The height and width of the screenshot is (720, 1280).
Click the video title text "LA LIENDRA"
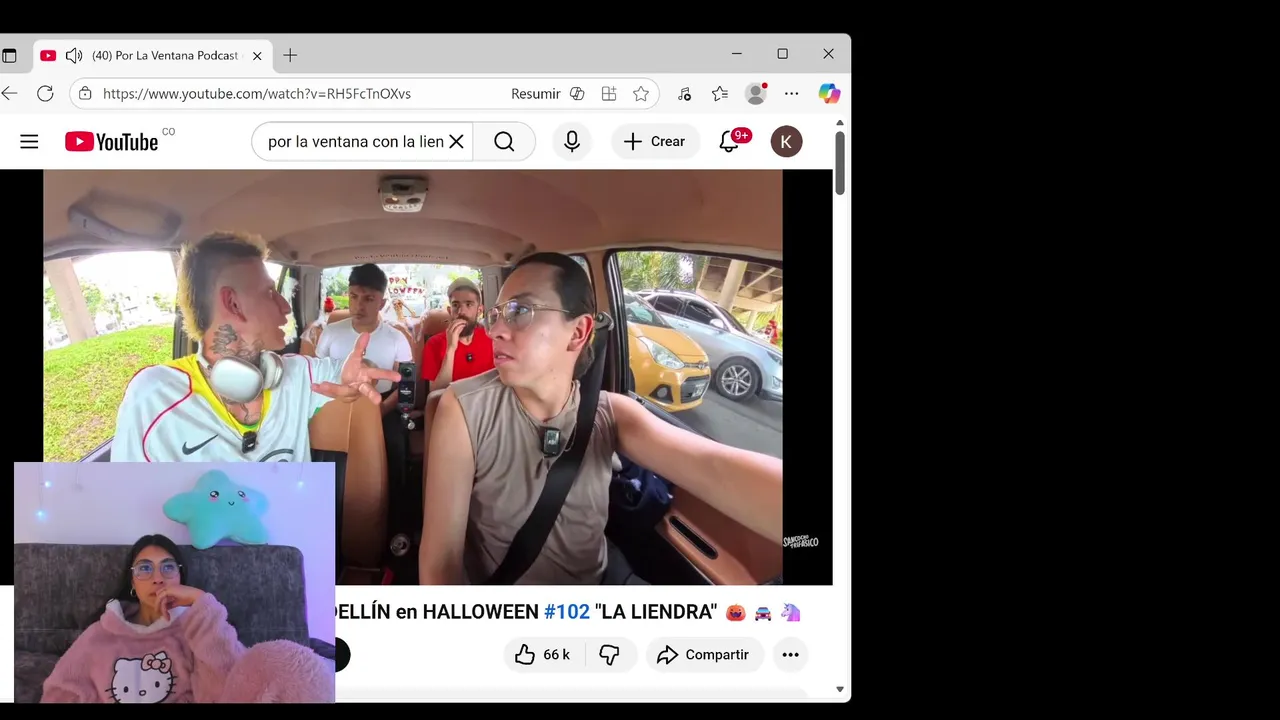(x=656, y=612)
